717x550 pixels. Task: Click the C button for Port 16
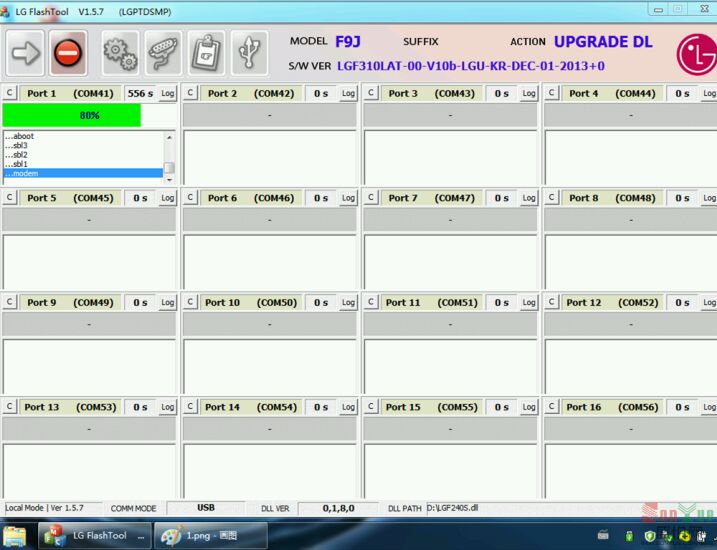tap(551, 406)
